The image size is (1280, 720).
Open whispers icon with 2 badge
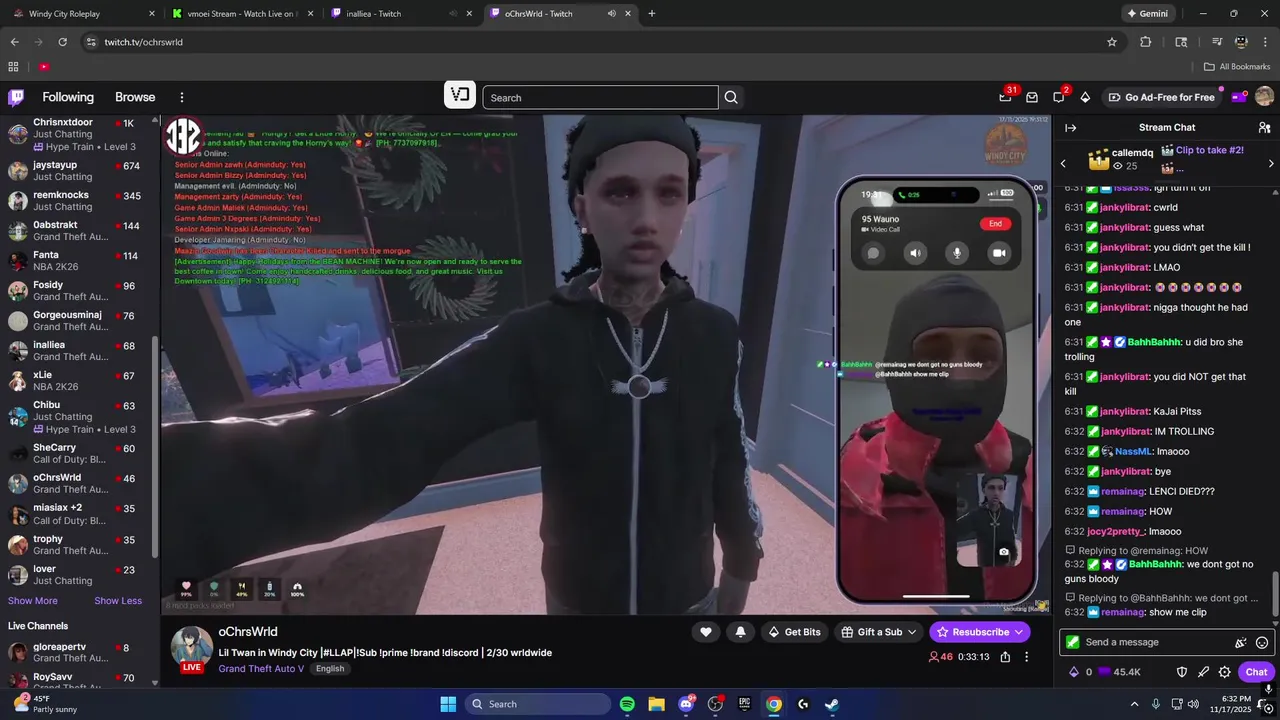tap(1058, 97)
